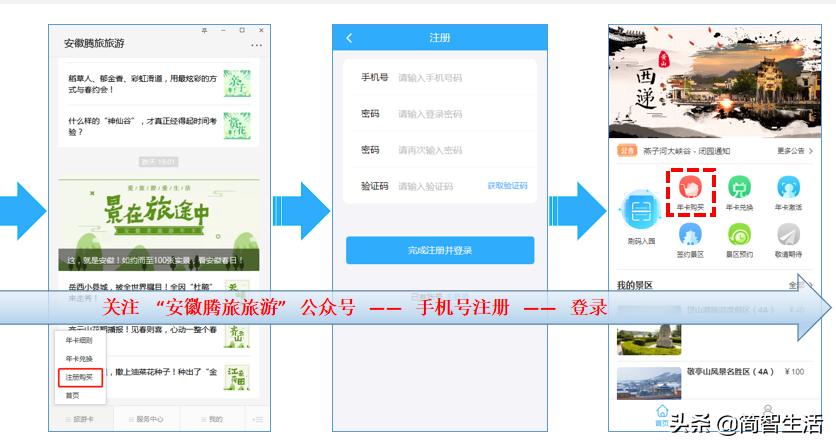Click the 赏花 article thumbnail

click(x=237, y=125)
